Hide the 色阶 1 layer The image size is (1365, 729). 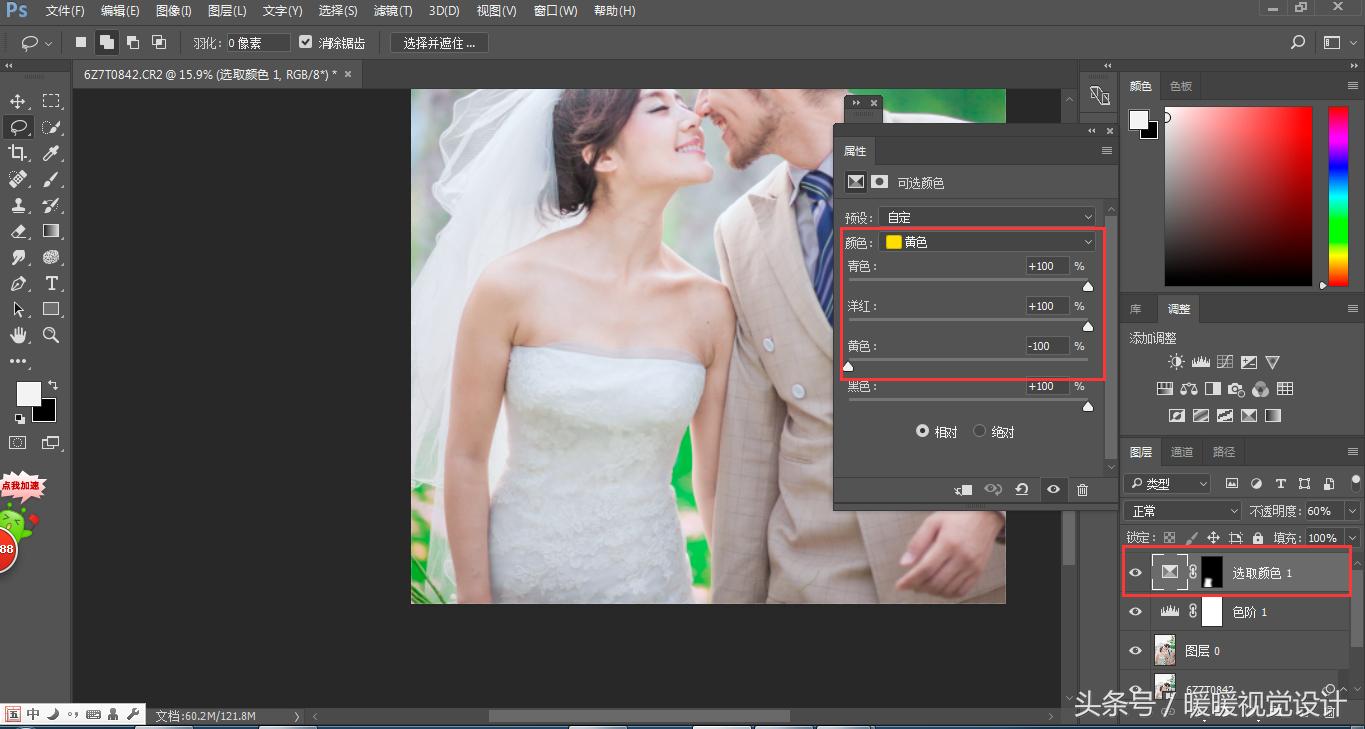tap(1135, 612)
